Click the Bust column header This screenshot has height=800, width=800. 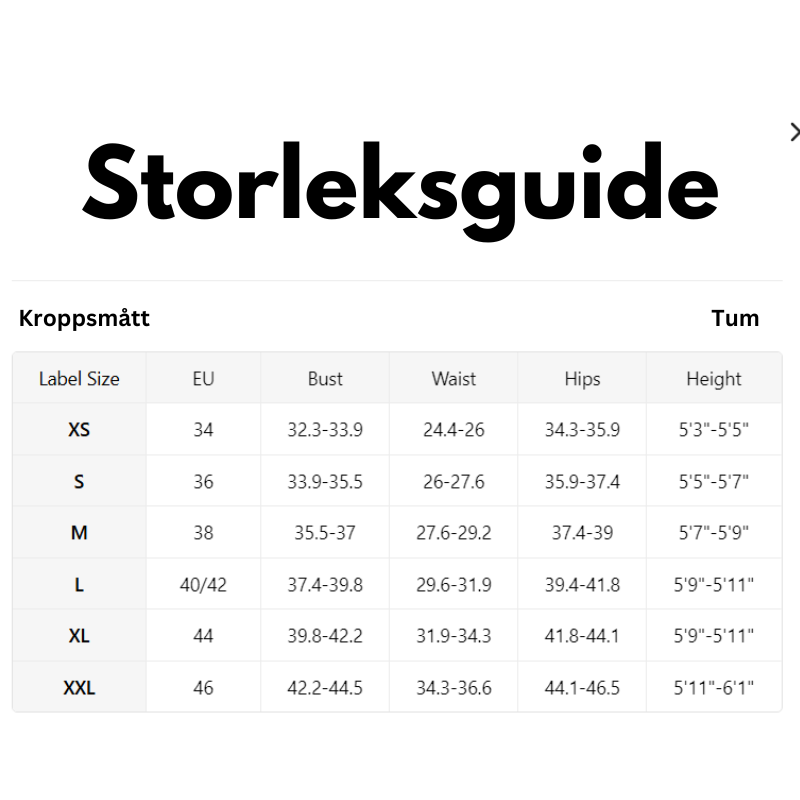[325, 379]
